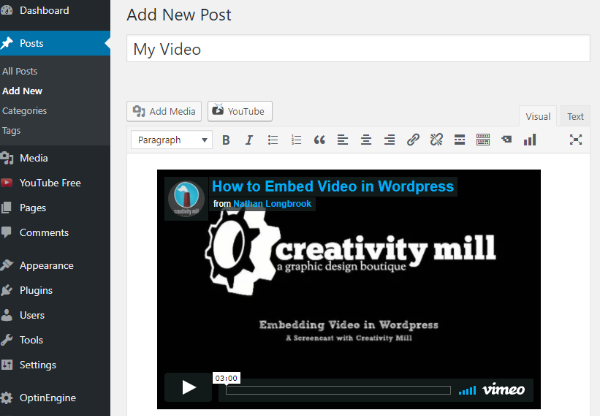Screen dimensions: 600x416
Task: Adjust Vimeo volume bars
Action: pyautogui.click(x=467, y=390)
